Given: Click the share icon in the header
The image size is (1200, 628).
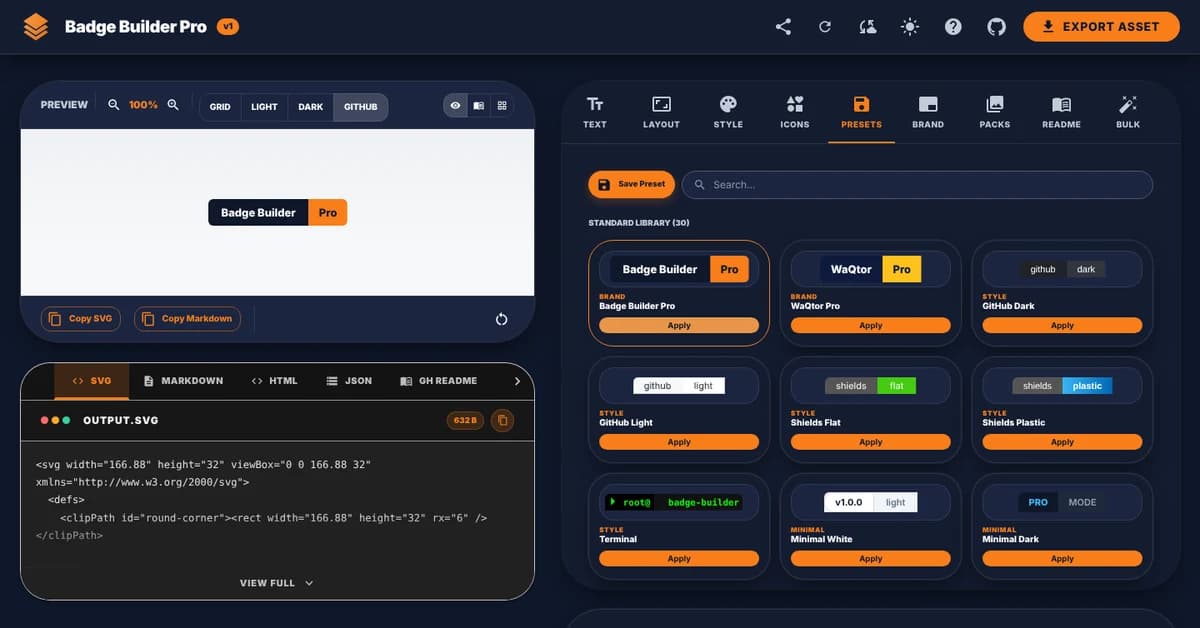Looking at the screenshot, I should 783,27.
